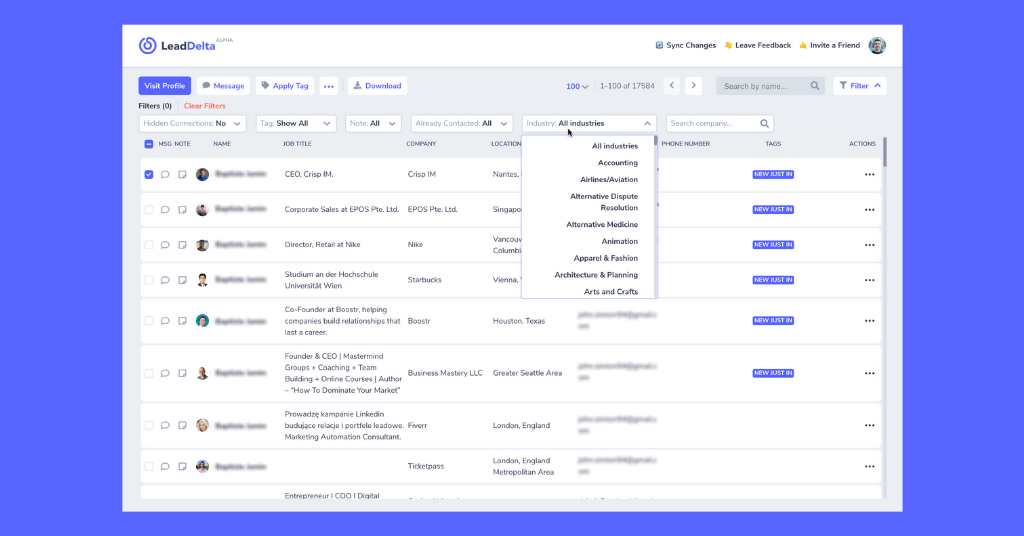Open actions menu for Starbucks row
The width and height of the screenshot is (1024, 536).
(x=869, y=280)
